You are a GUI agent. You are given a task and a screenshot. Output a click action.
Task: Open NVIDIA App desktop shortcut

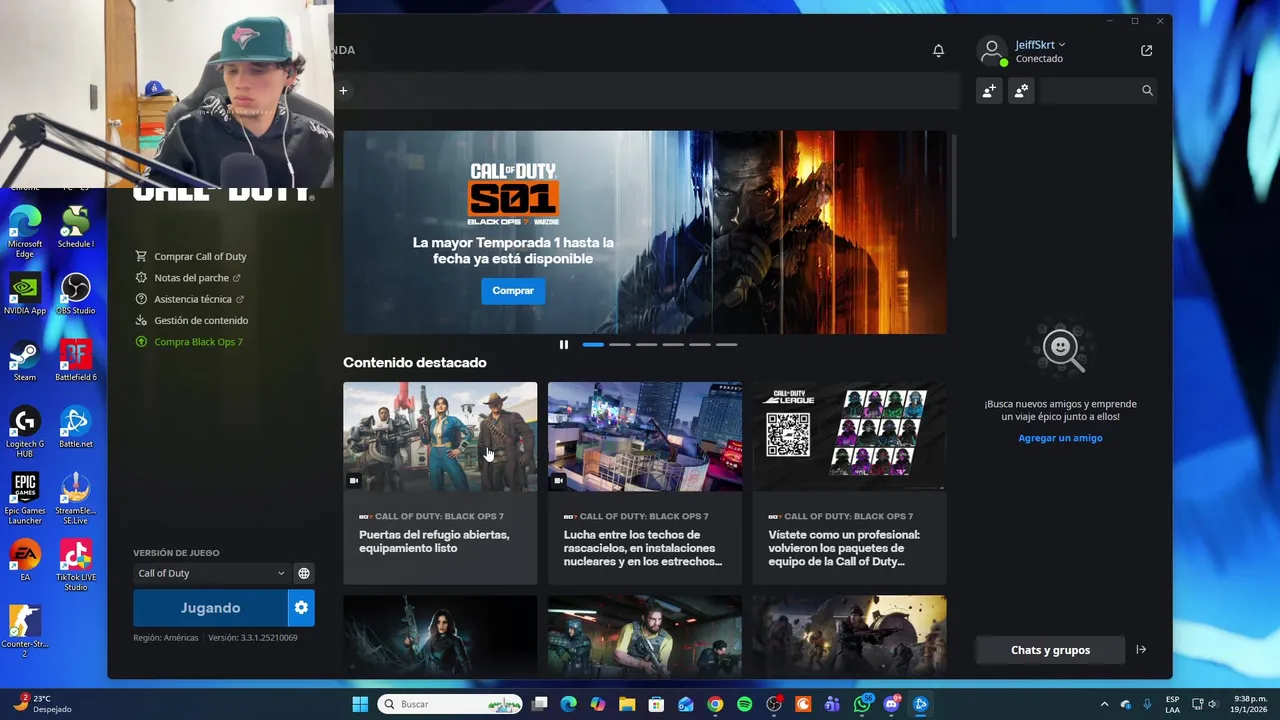click(25, 295)
